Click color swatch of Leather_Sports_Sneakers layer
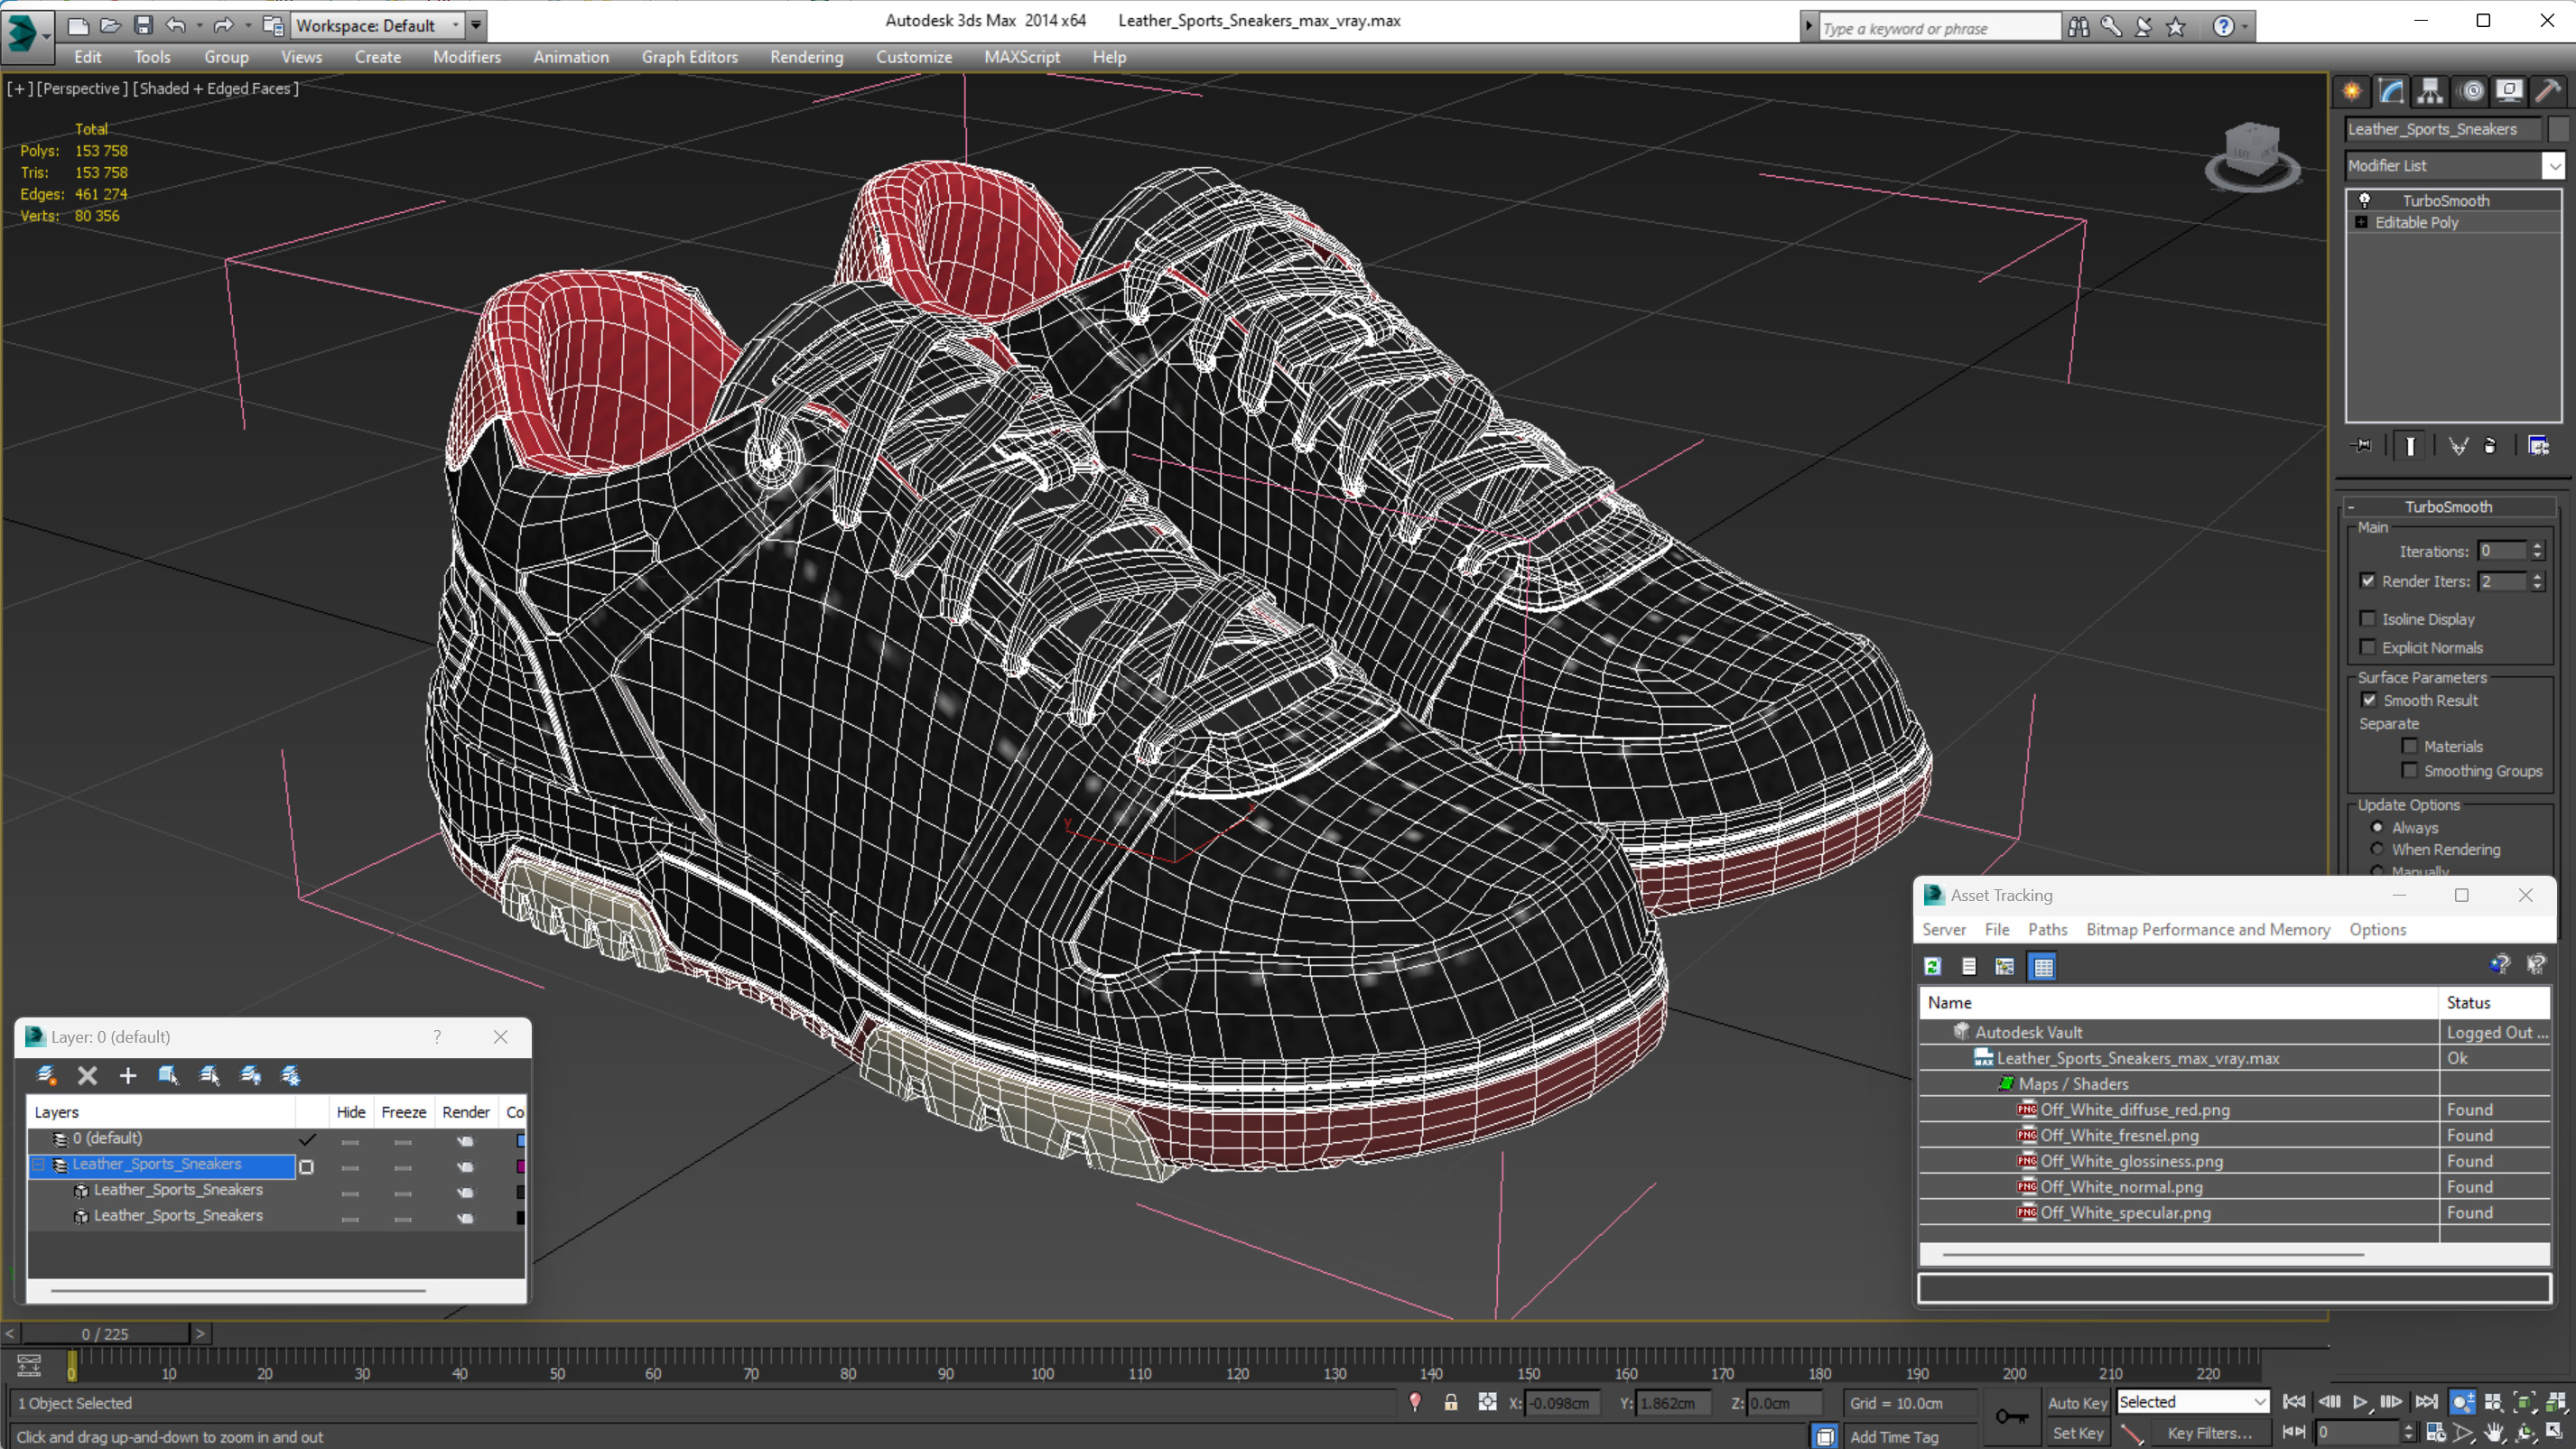Image resolution: width=2576 pixels, height=1449 pixels. pyautogui.click(x=520, y=1166)
